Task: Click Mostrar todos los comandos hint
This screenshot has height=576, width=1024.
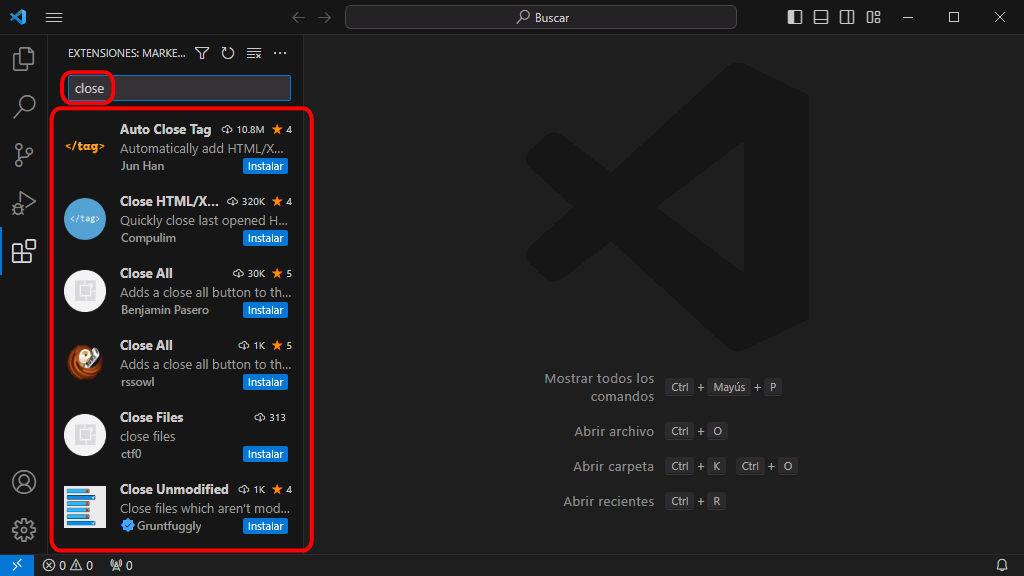Action: click(599, 387)
